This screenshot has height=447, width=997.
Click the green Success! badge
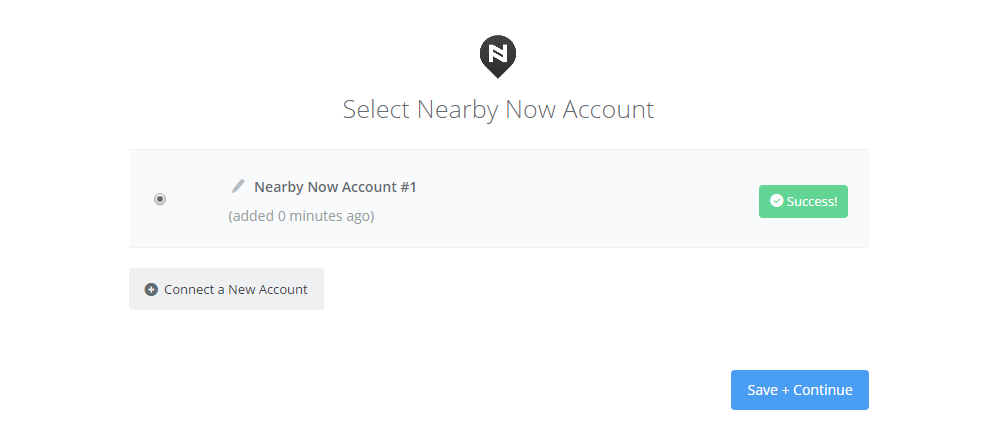803,201
